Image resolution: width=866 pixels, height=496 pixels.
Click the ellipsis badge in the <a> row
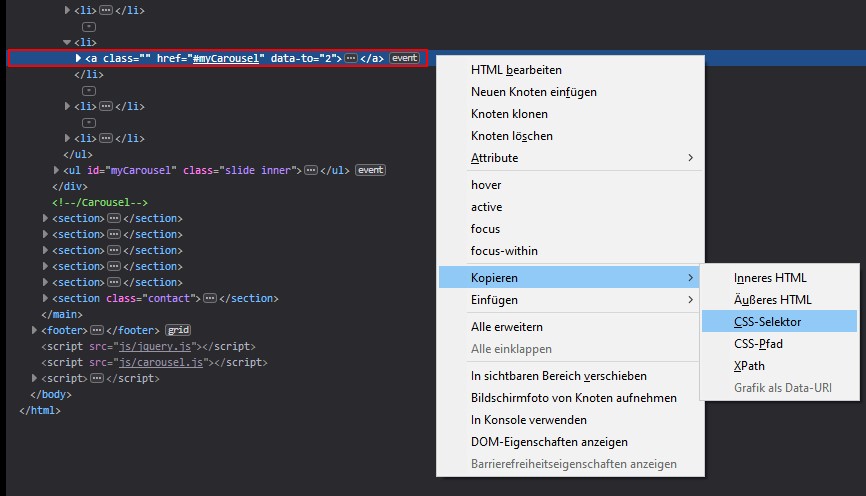click(351, 58)
